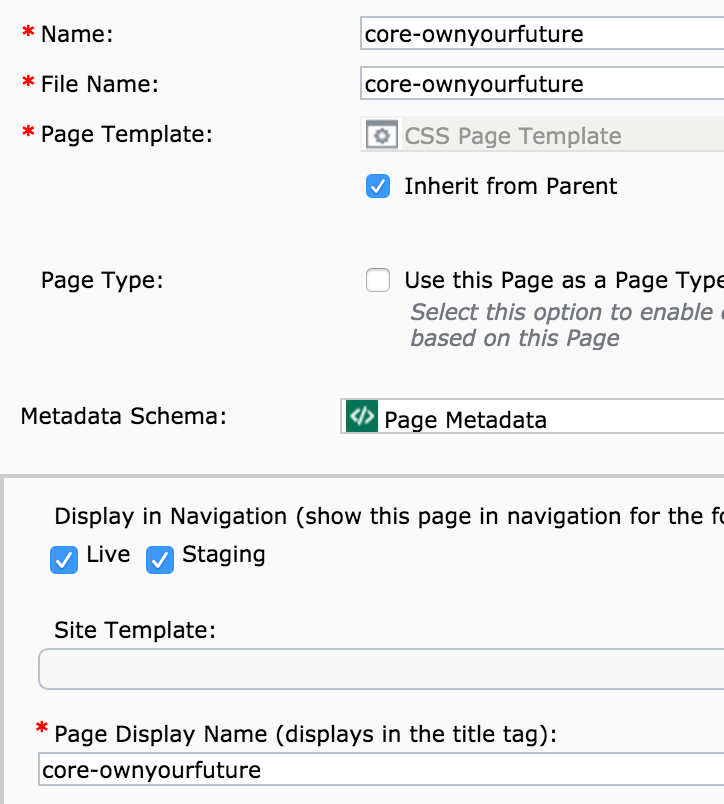Uncheck the Live navigation checkbox
The height and width of the screenshot is (804, 724).
64,561
